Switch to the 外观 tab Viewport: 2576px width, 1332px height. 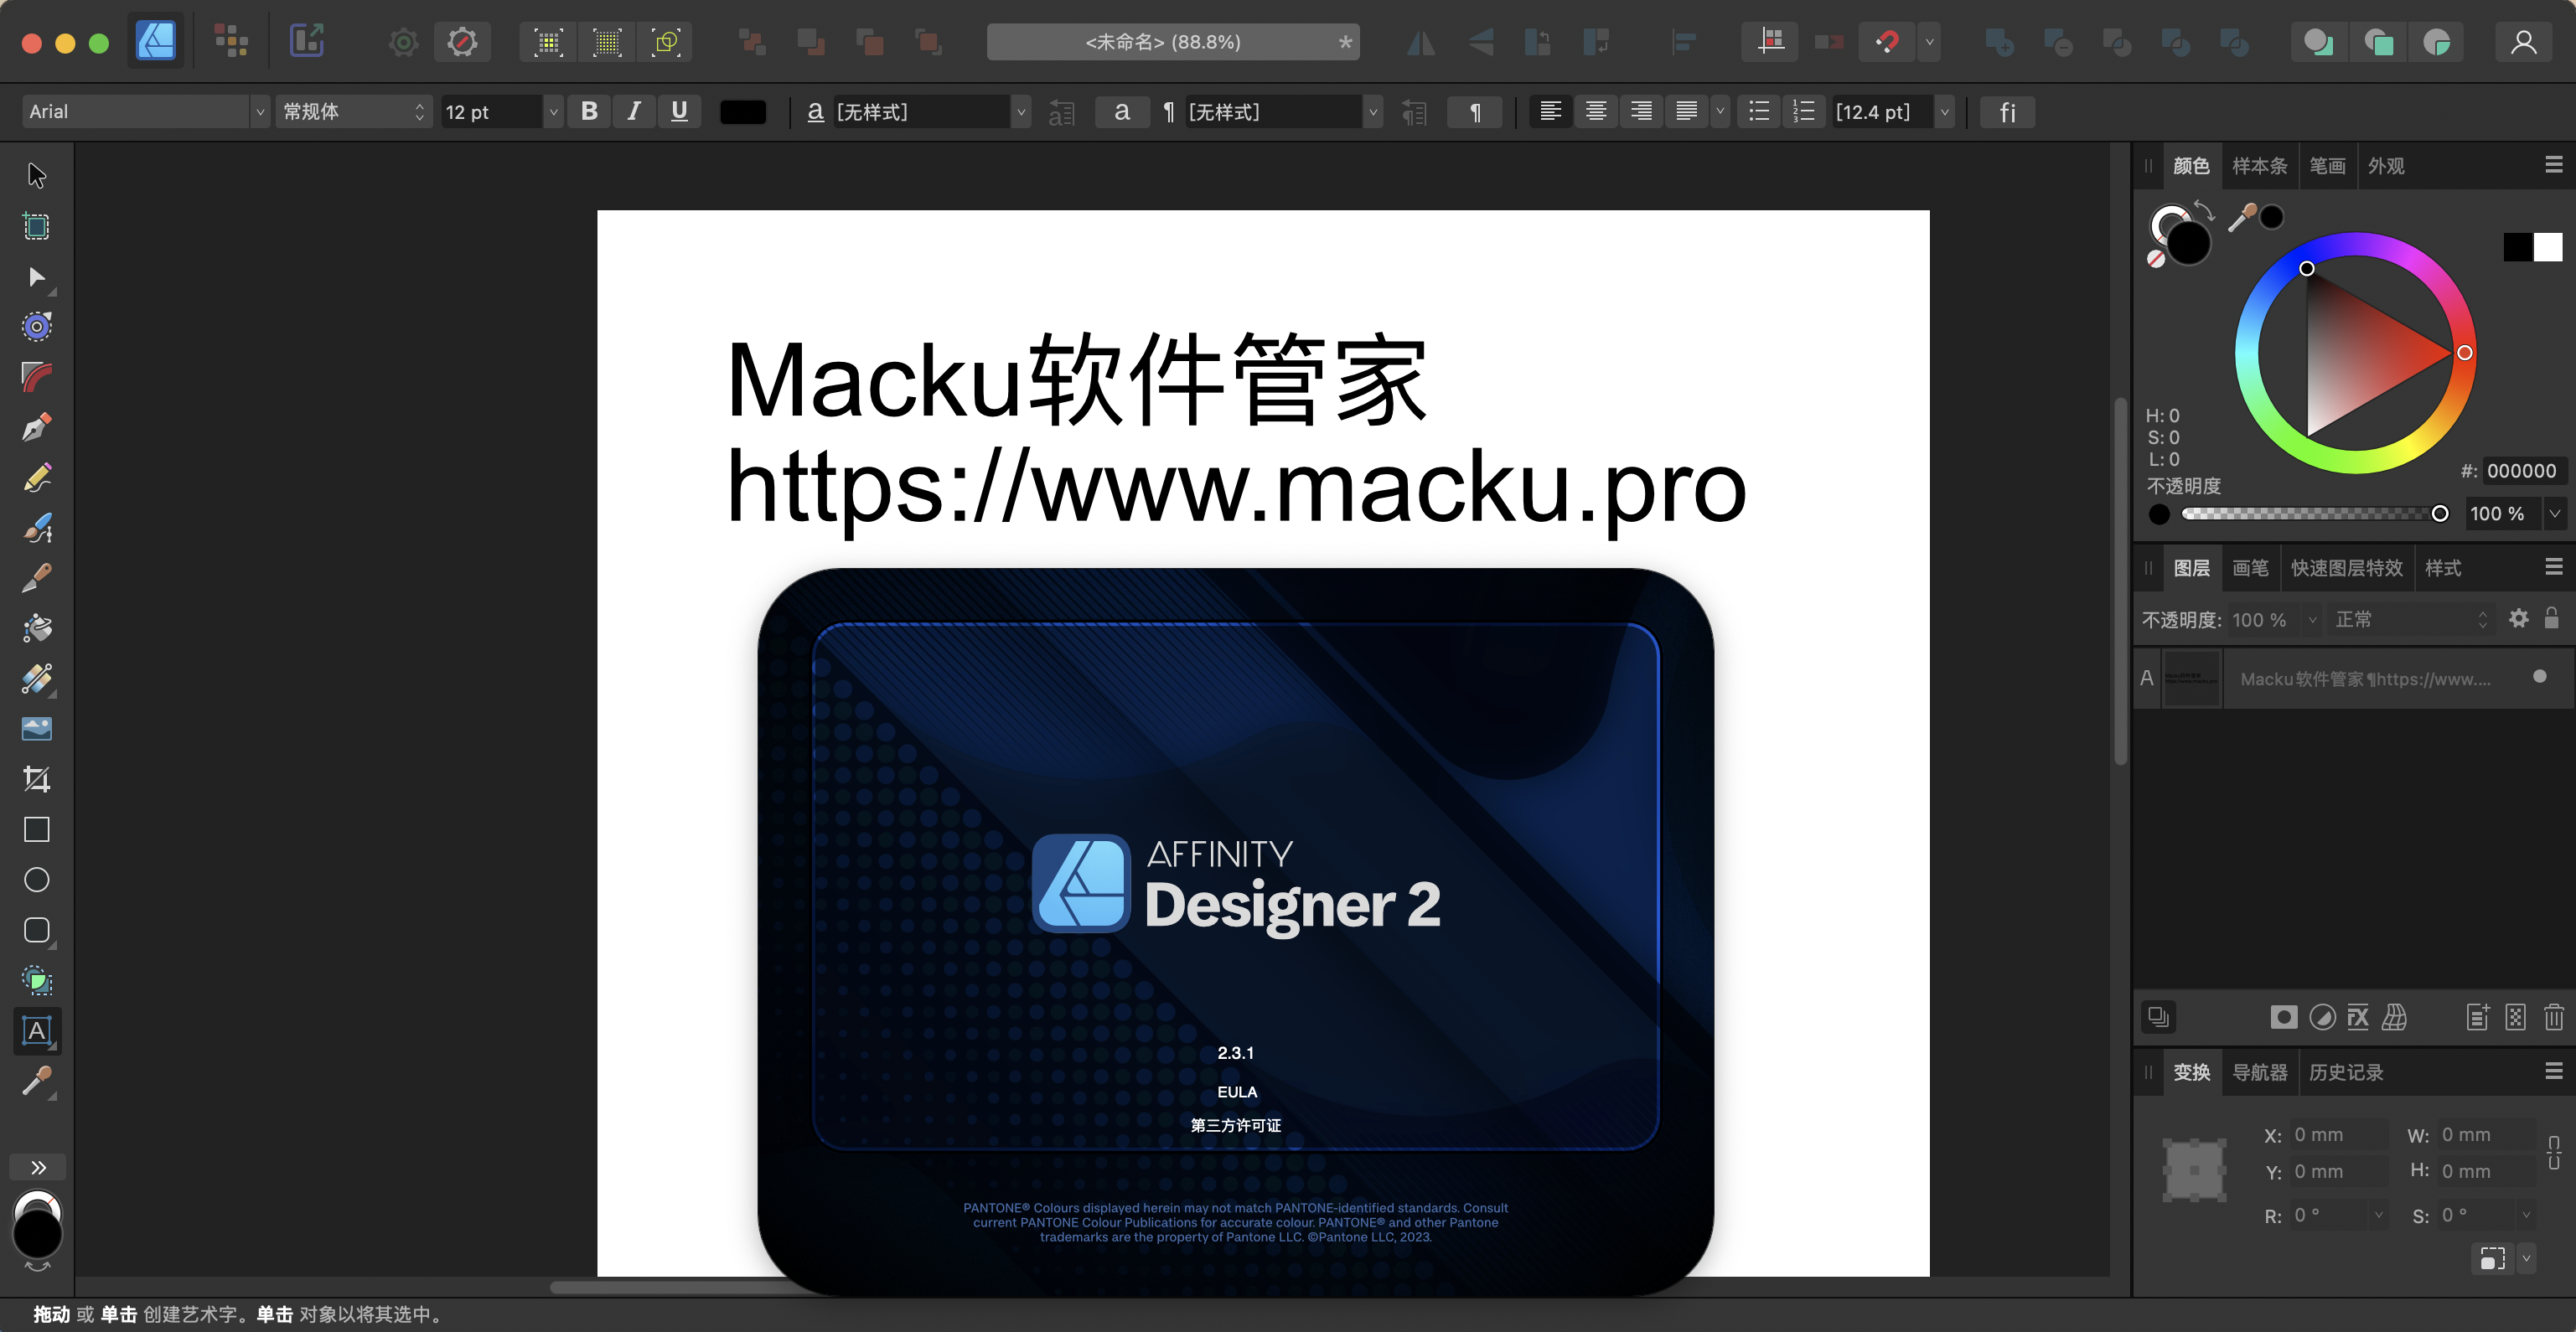tap(2386, 166)
